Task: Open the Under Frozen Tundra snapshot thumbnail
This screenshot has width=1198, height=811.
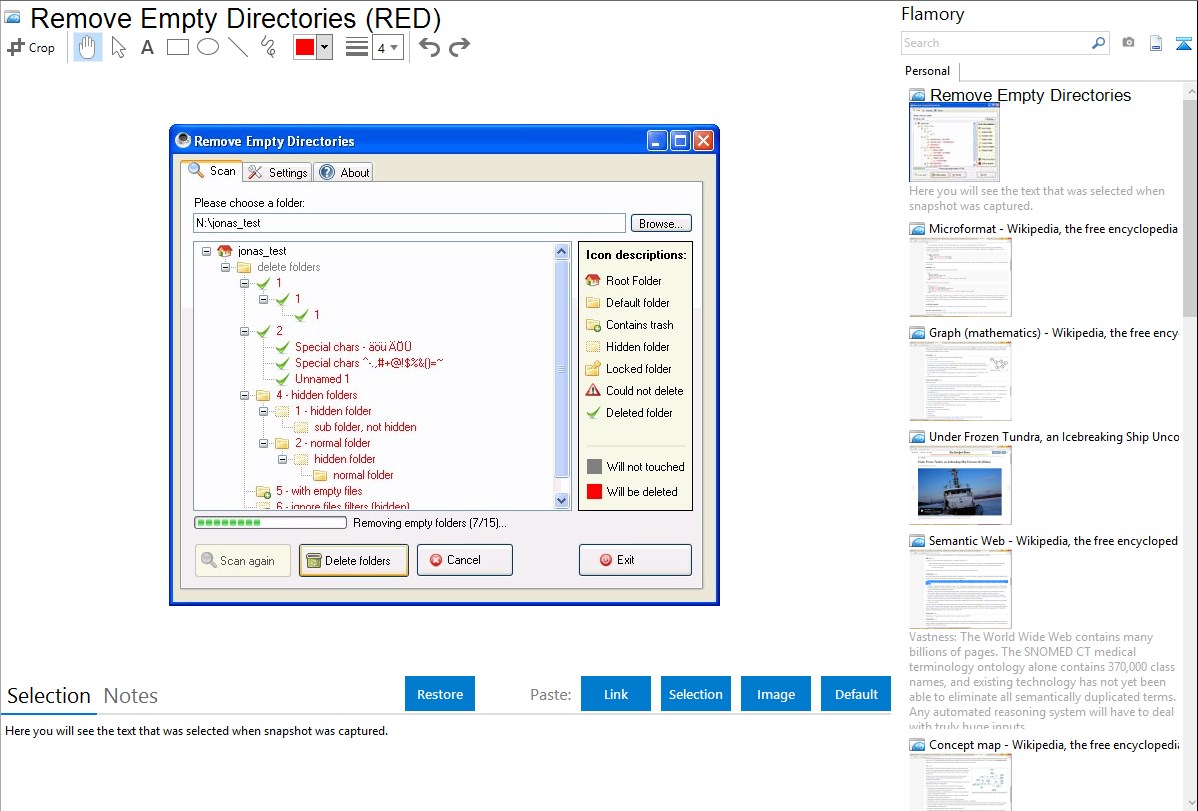Action: [960, 485]
